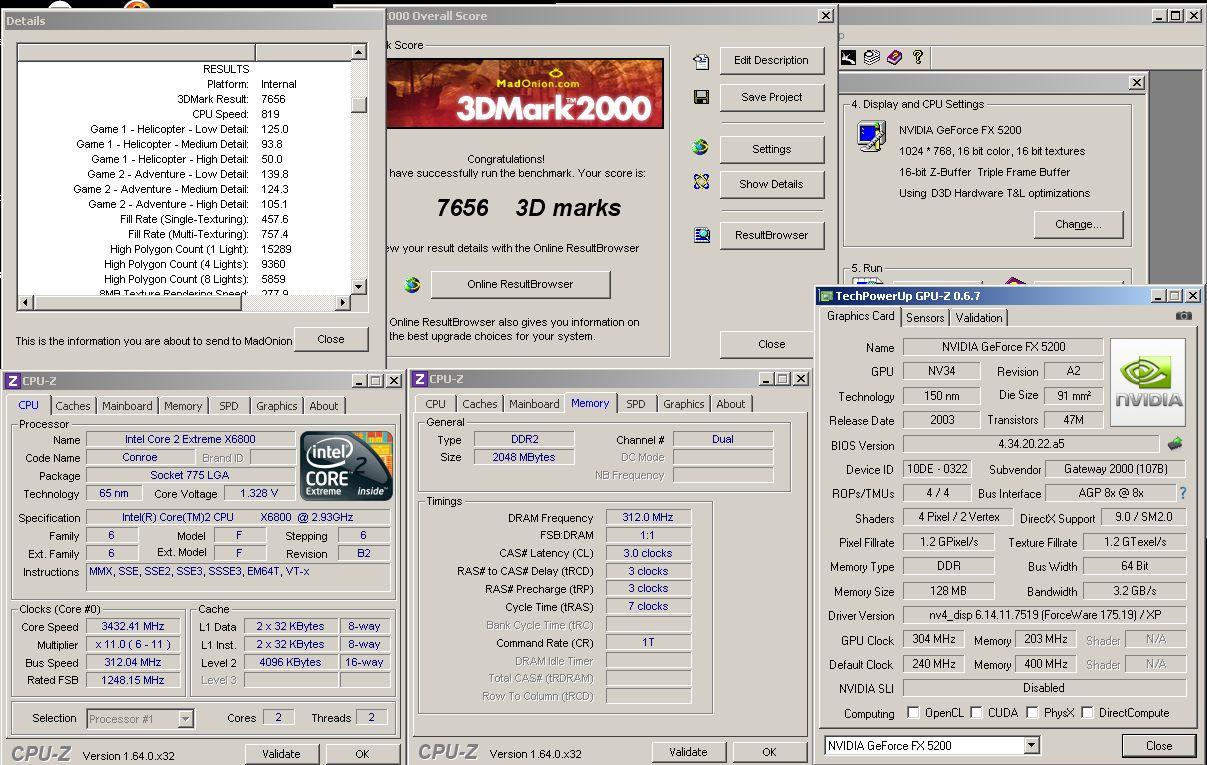Image resolution: width=1207 pixels, height=765 pixels.
Task: Click the Online ResultBrowser button
Action: (x=520, y=284)
